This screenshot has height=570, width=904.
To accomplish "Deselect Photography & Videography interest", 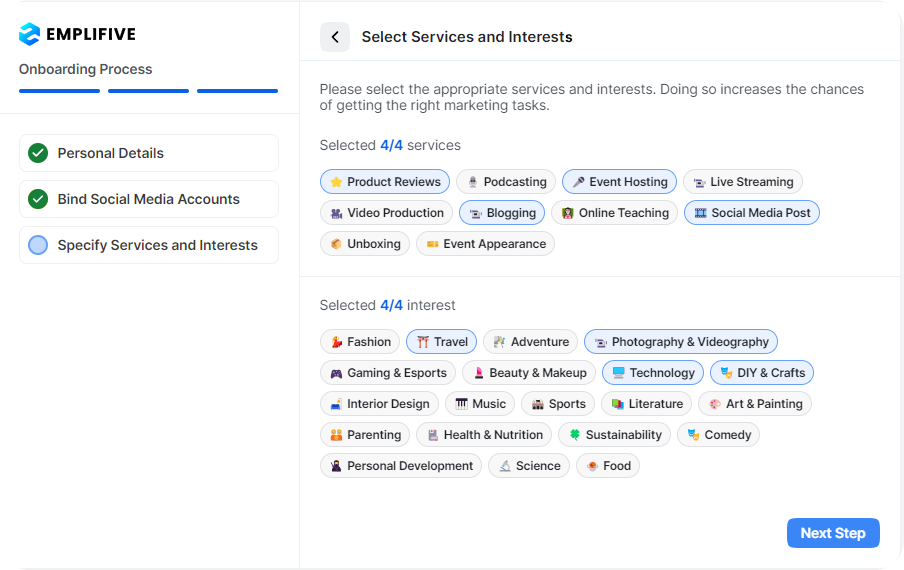I will (x=680, y=342).
